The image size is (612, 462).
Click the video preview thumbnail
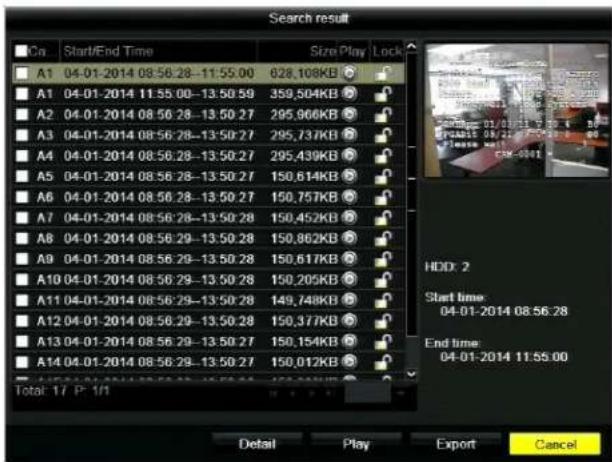(516, 110)
